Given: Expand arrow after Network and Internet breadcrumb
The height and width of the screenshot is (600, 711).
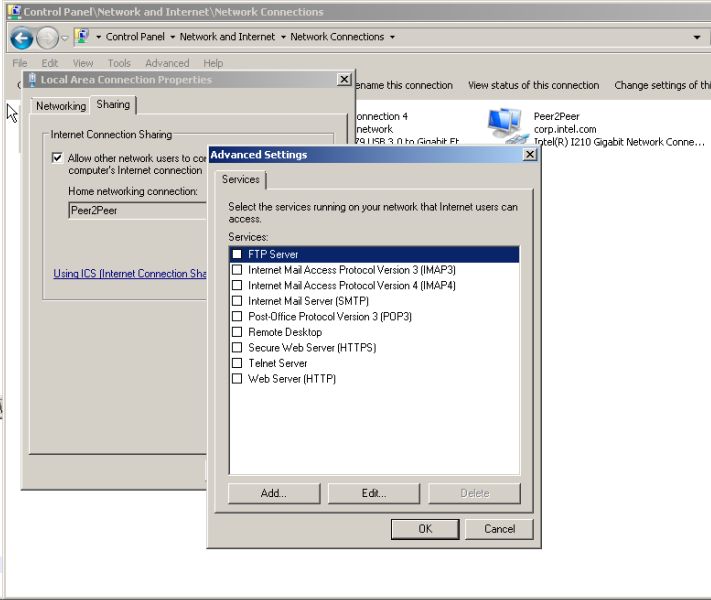Looking at the screenshot, I should pyautogui.click(x=283, y=37).
